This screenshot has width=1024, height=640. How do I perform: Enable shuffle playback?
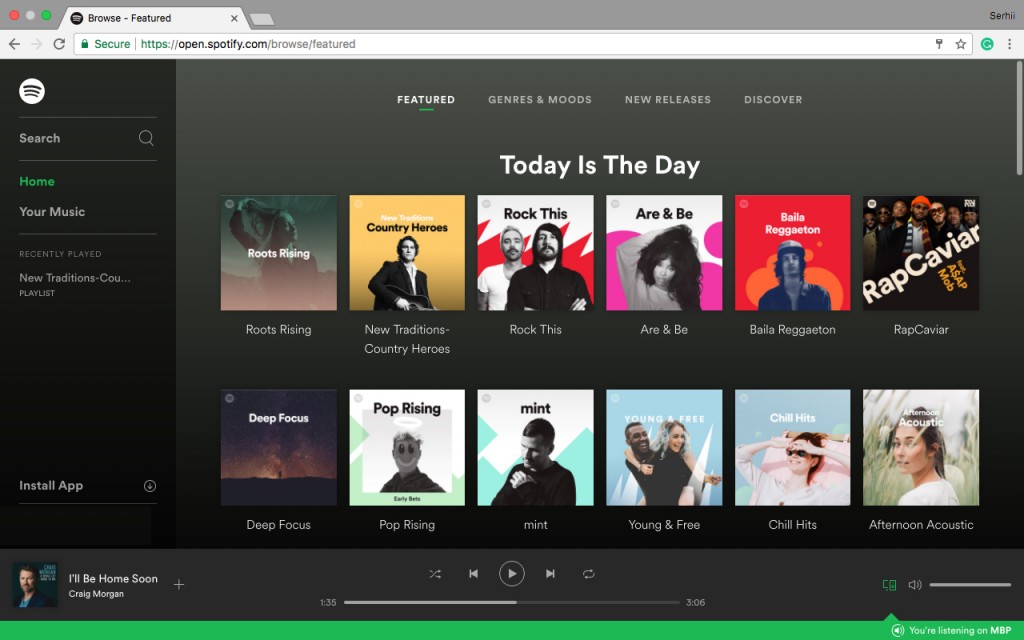(x=435, y=573)
